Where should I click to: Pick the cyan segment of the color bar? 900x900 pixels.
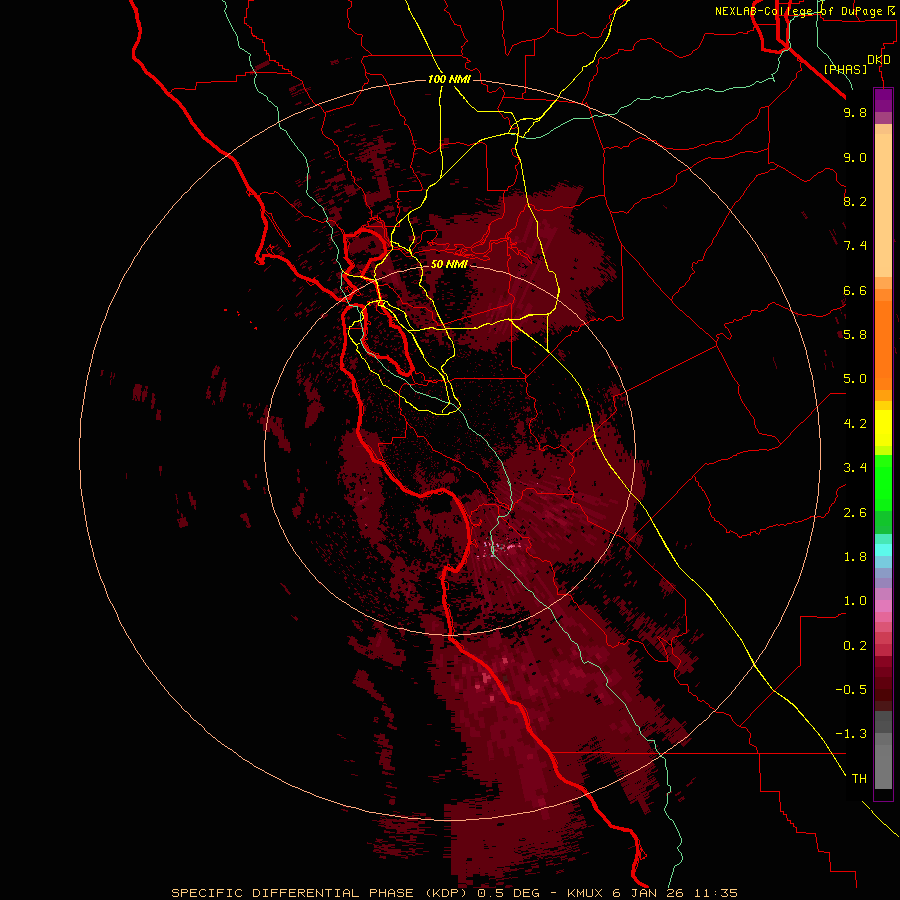[x=883, y=550]
